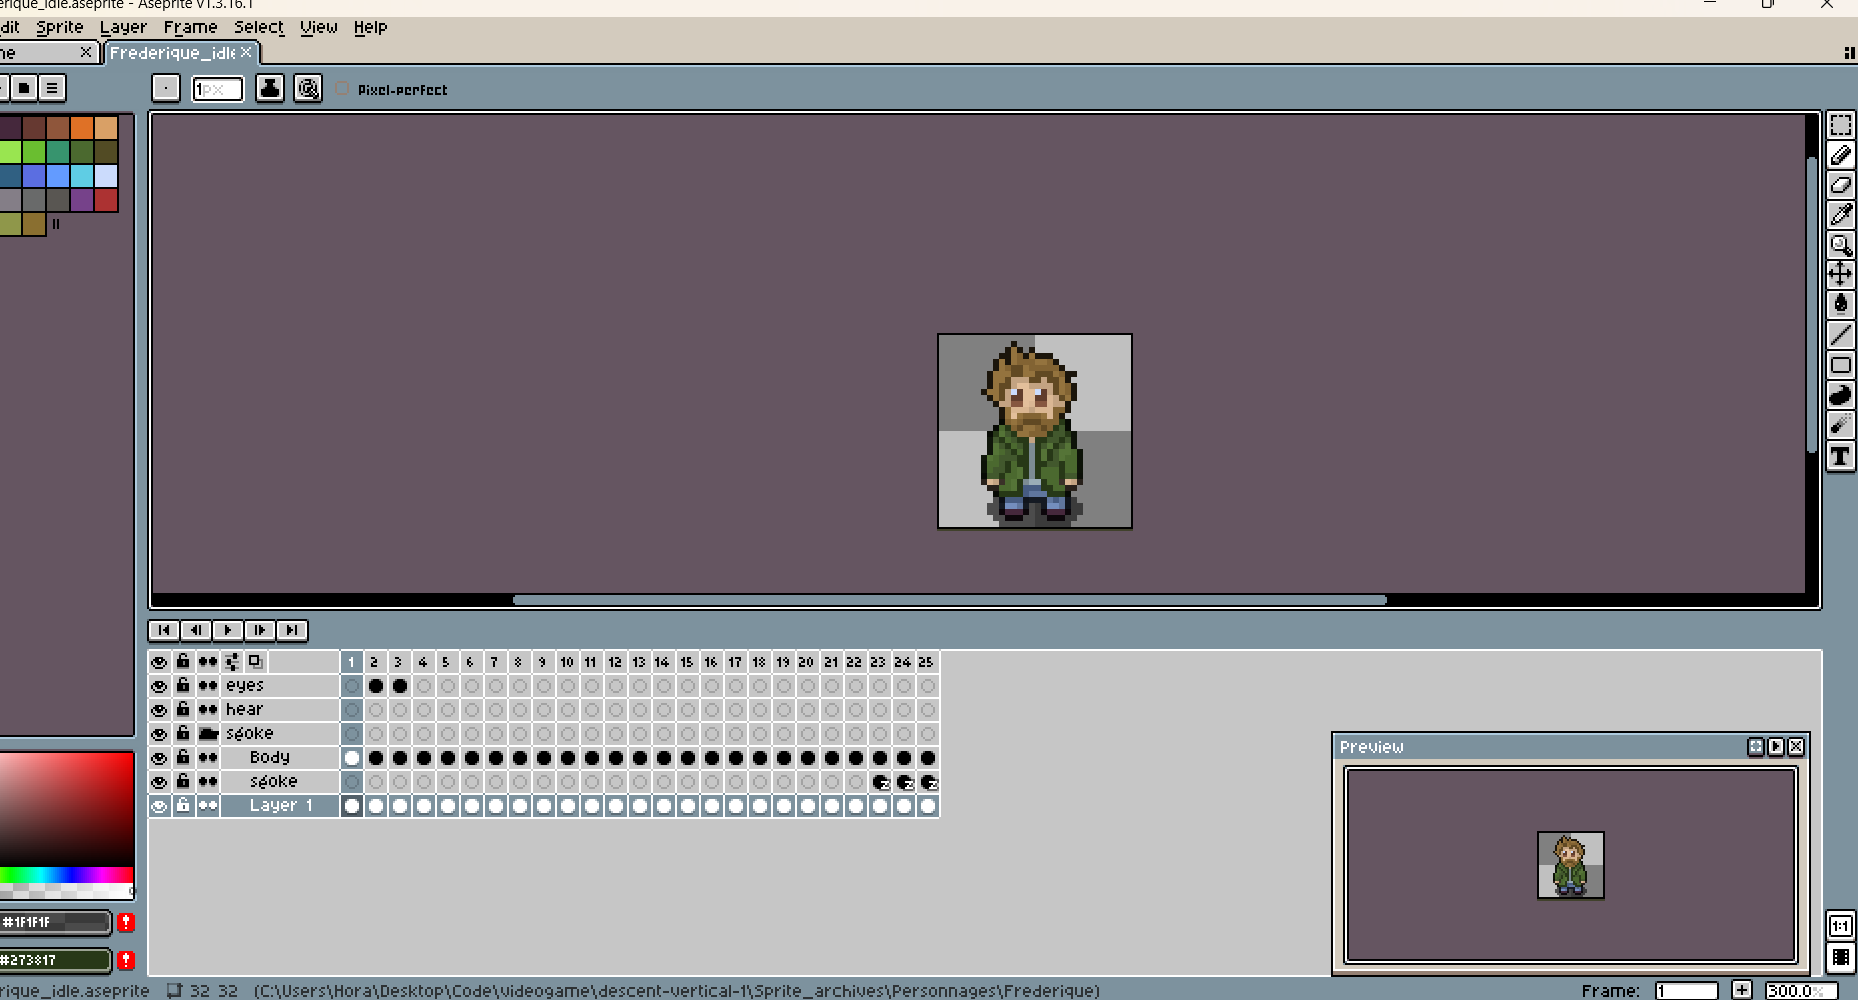Open the Frame menu

coord(190,27)
